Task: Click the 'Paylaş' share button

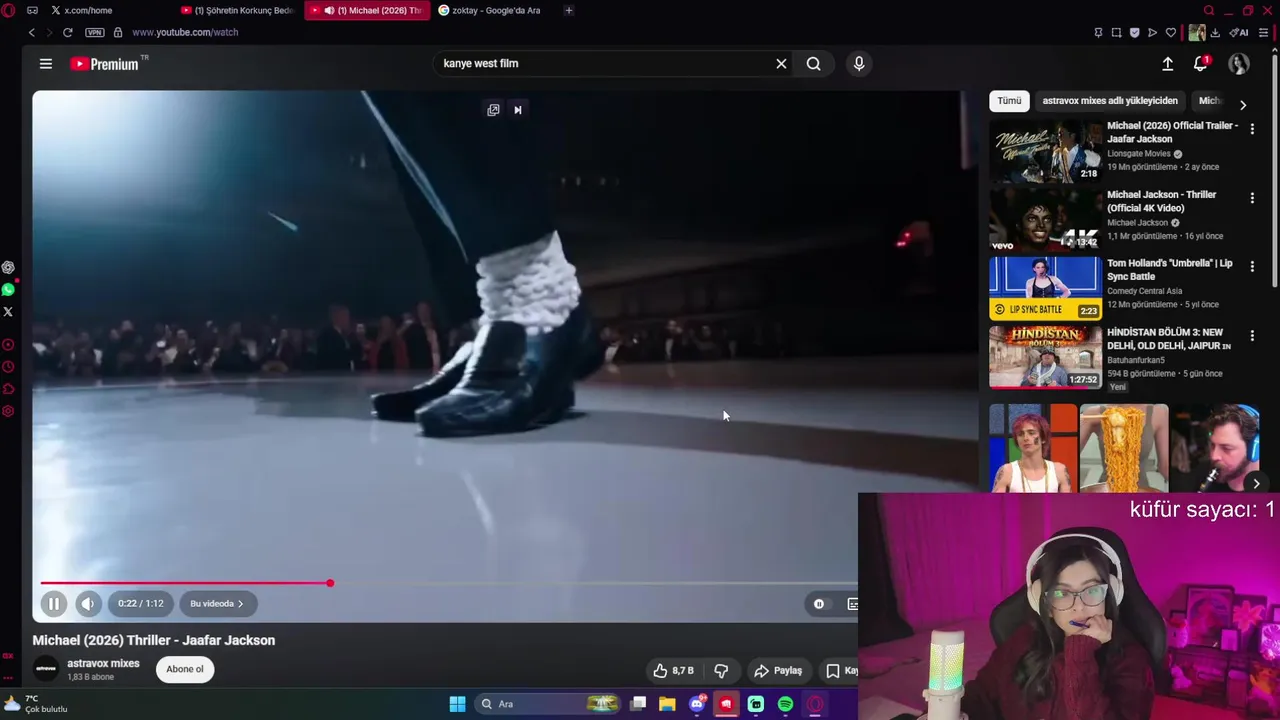Action: (778, 670)
